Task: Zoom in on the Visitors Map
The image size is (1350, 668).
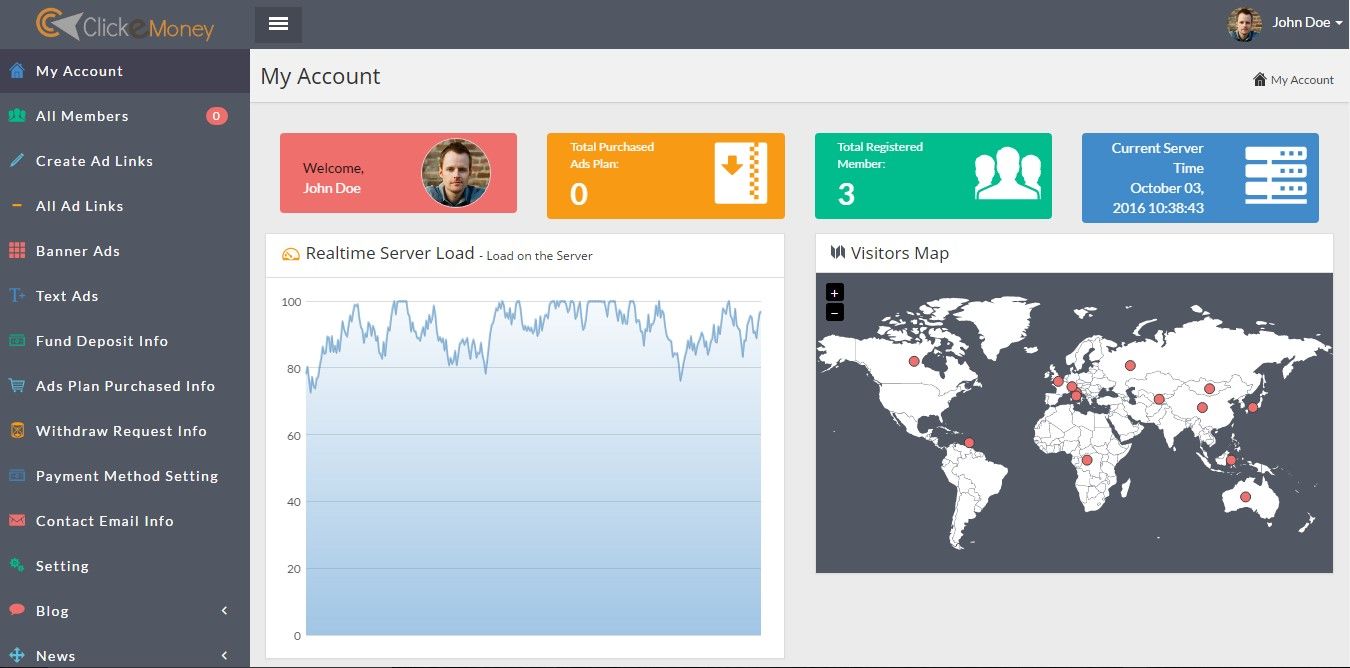Action: pyautogui.click(x=835, y=292)
